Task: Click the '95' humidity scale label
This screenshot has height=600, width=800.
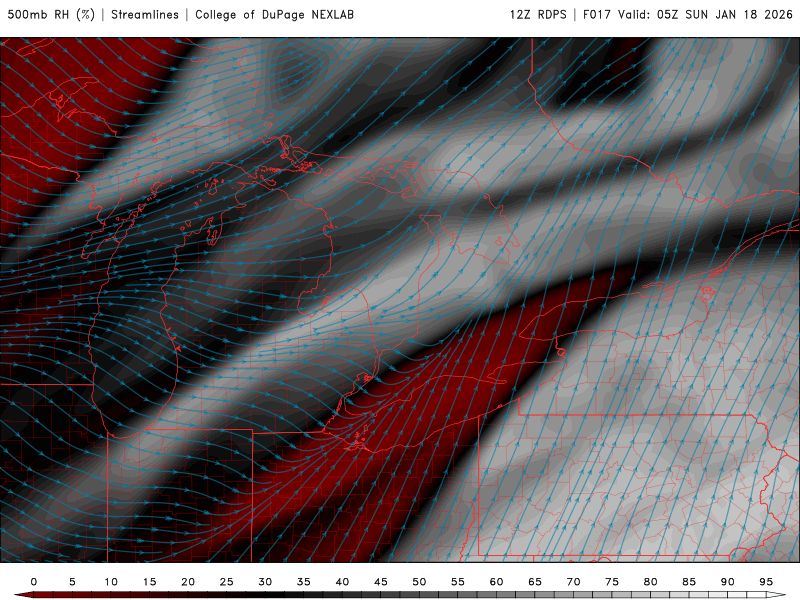Action: pyautogui.click(x=766, y=582)
